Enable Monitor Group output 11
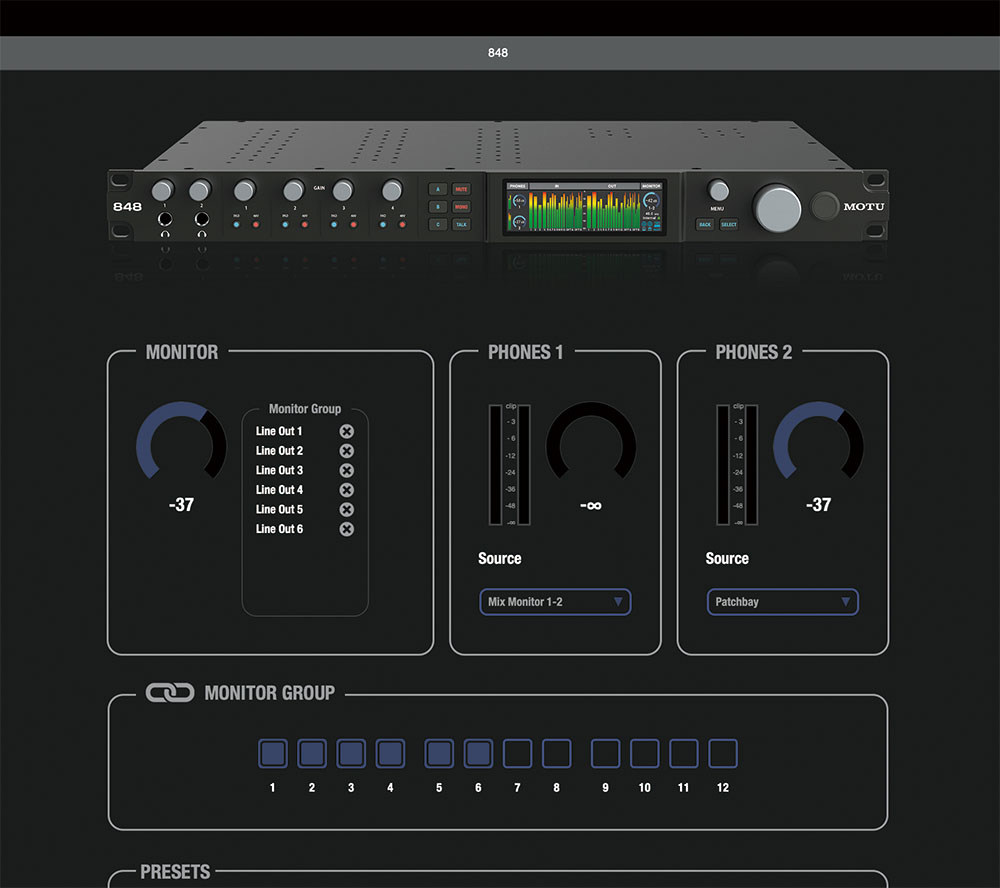Screen dimensions: 1000x888 pos(684,753)
